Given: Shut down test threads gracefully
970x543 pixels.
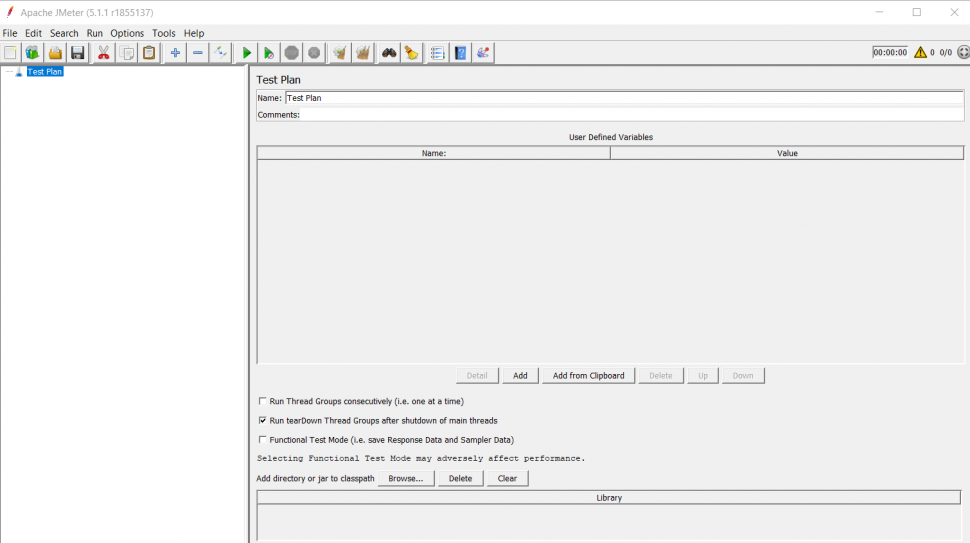Looking at the screenshot, I should point(314,53).
